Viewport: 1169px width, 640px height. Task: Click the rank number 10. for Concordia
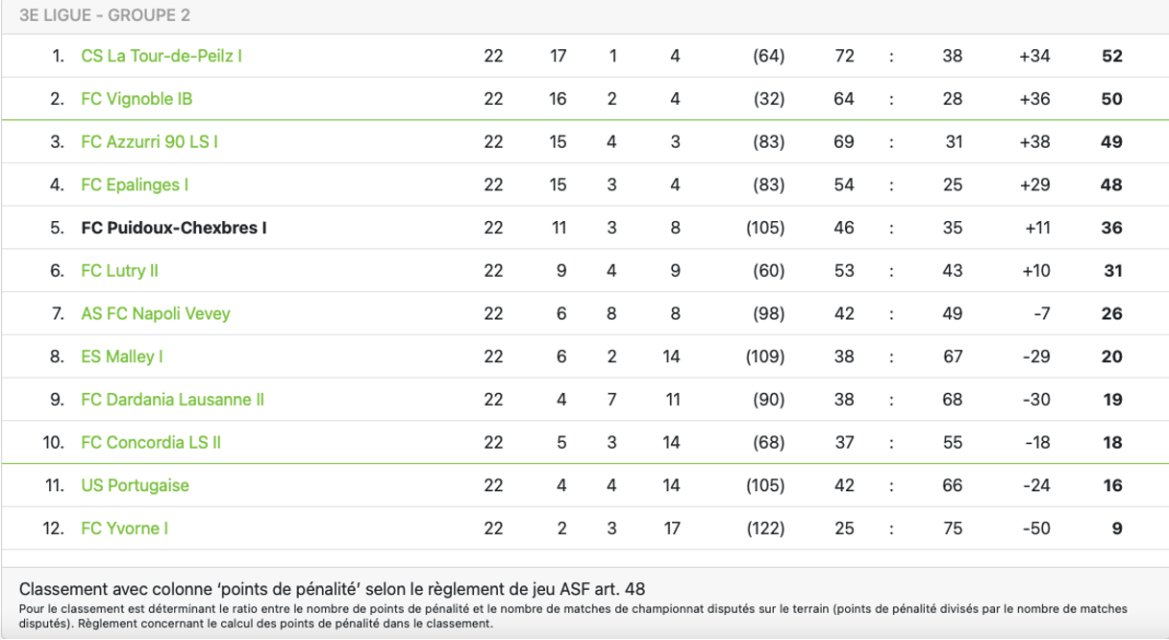click(x=54, y=442)
